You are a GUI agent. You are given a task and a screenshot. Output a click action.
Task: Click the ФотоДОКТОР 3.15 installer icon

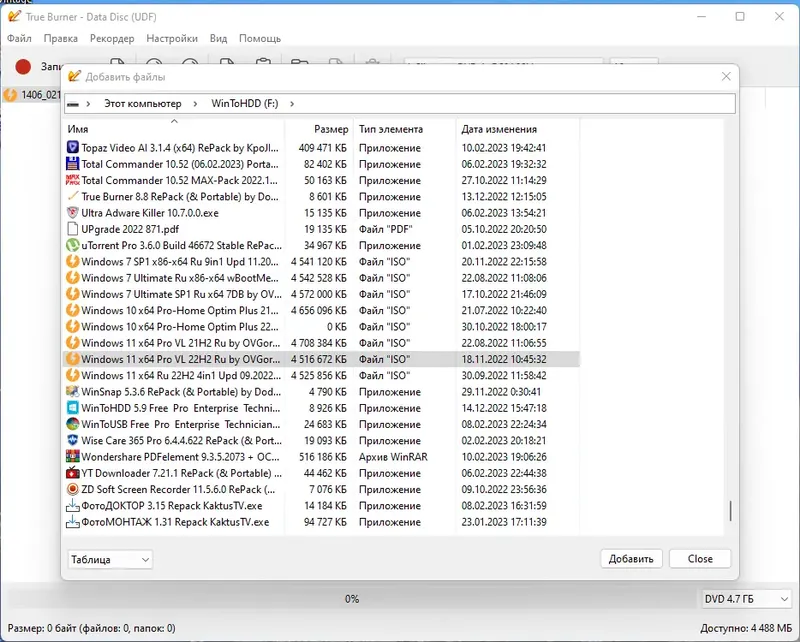coord(73,506)
